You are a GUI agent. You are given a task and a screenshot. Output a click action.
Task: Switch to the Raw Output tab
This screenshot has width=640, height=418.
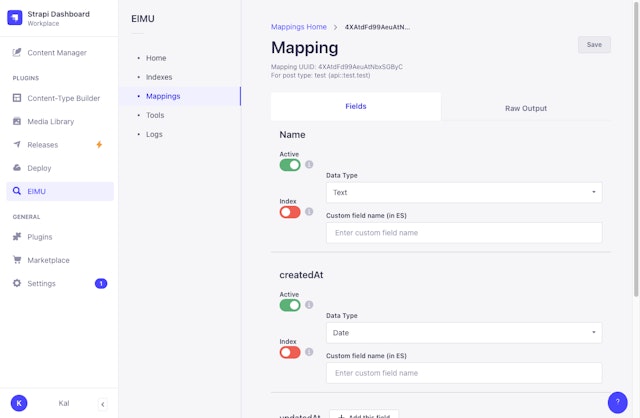526,108
